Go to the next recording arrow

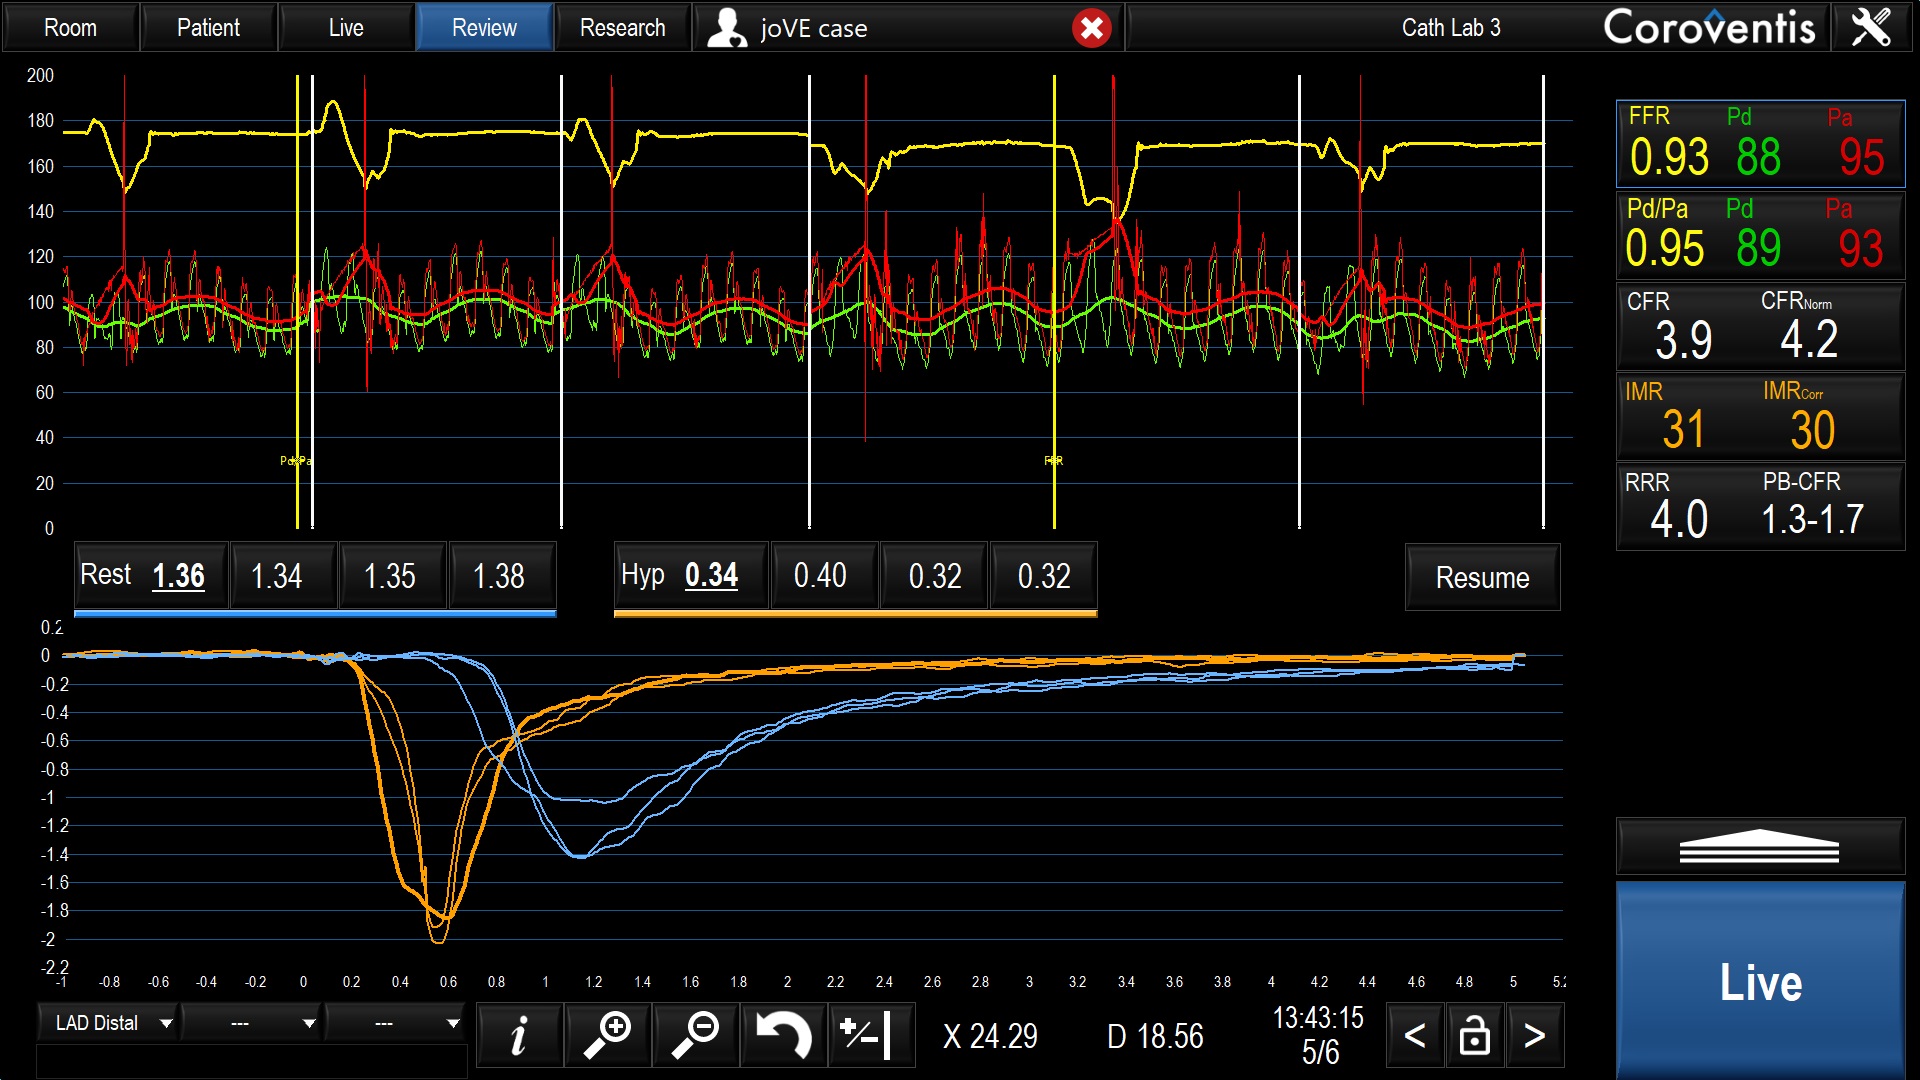1534,1036
